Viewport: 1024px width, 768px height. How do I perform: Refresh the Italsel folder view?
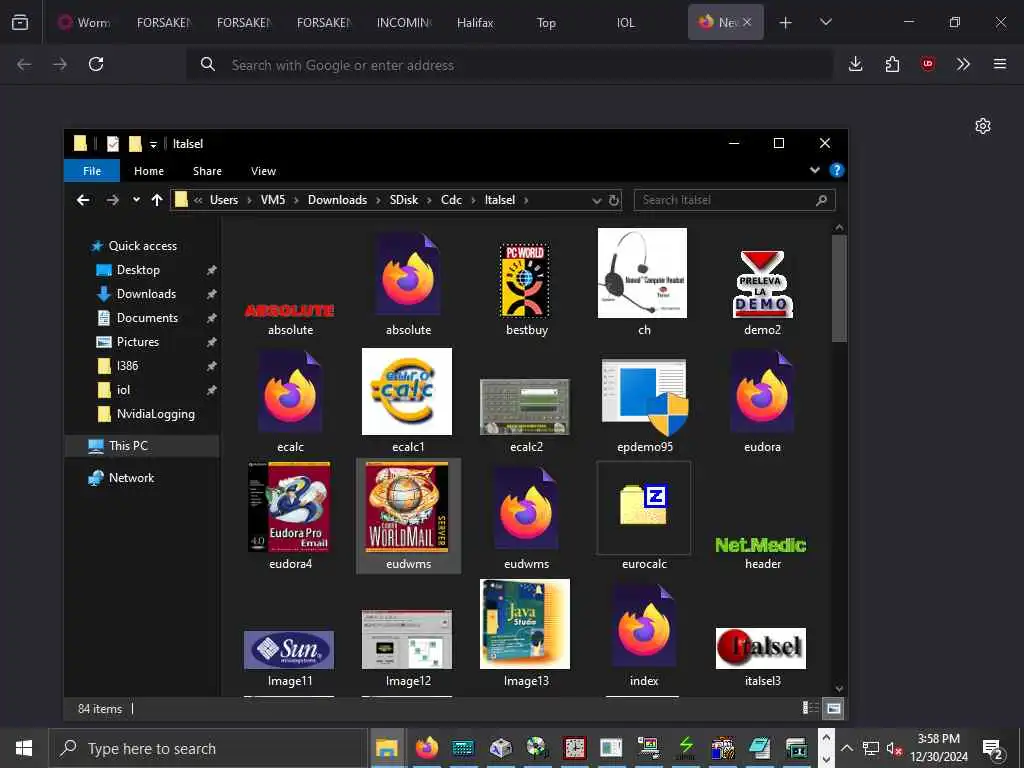coord(614,200)
